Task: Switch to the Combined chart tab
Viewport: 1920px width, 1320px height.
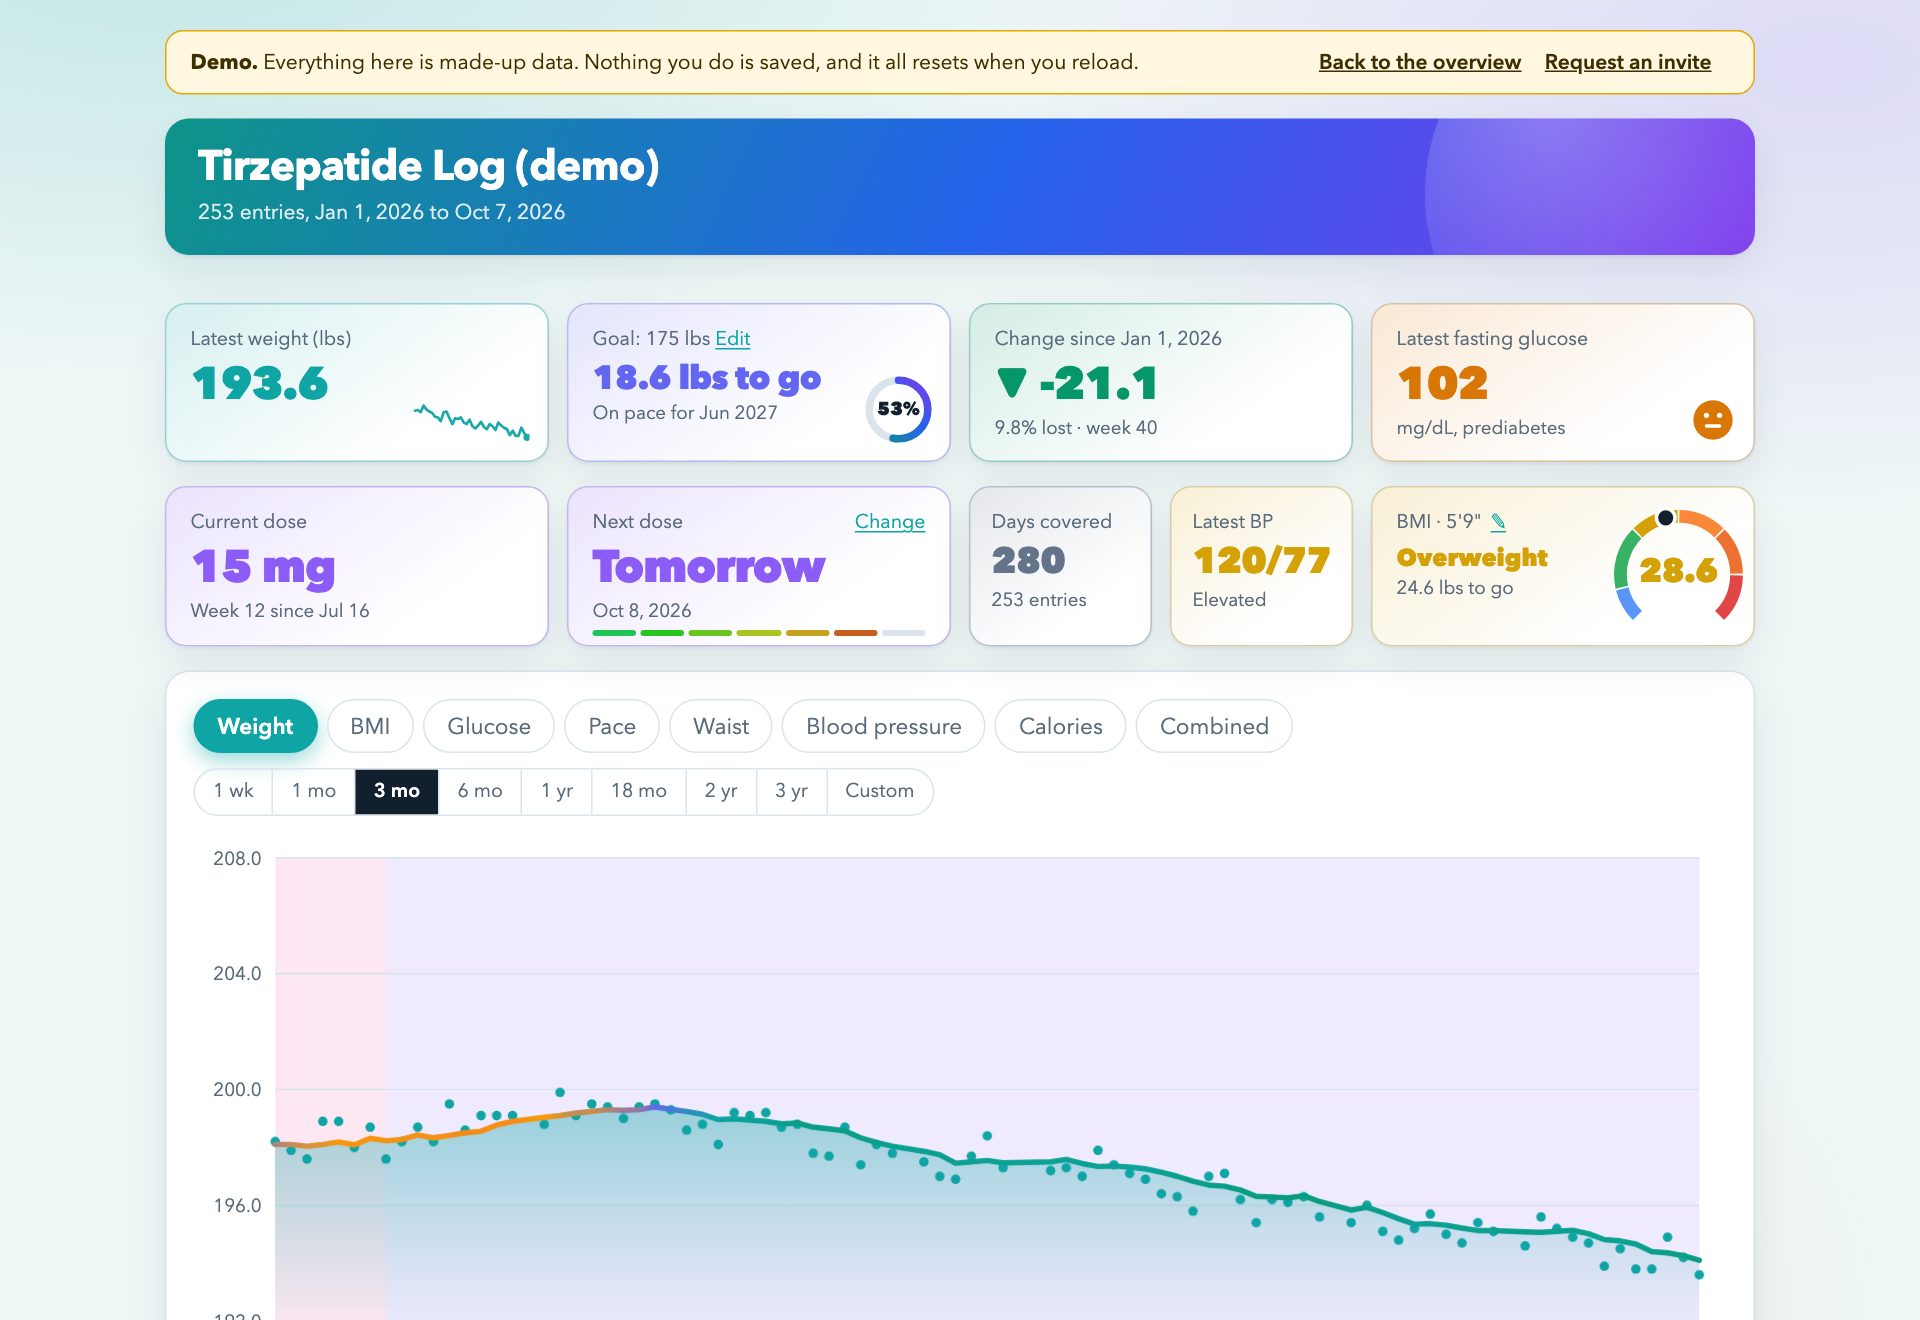Action: tap(1214, 726)
